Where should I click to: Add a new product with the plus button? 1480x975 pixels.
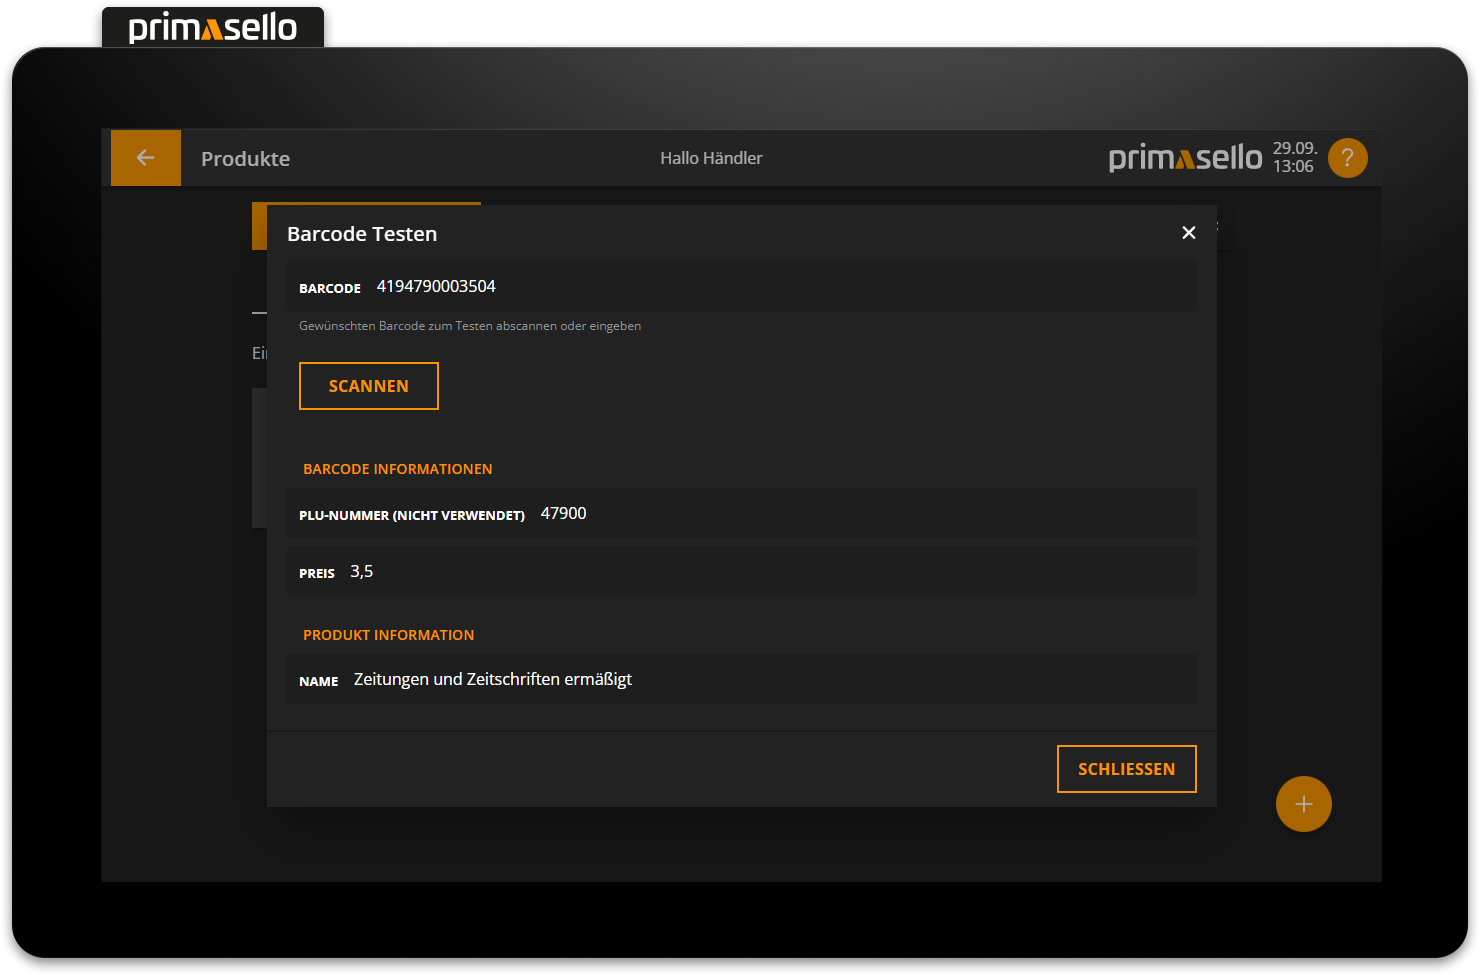[1303, 803]
